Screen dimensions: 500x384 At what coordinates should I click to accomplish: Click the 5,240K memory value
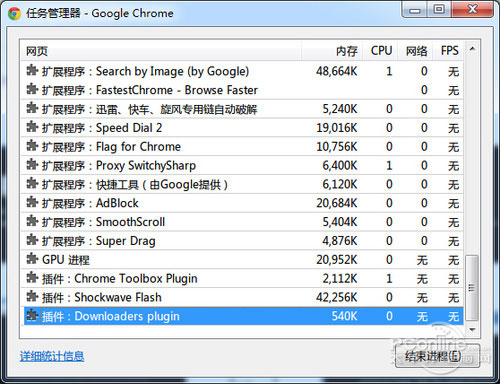(x=340, y=109)
